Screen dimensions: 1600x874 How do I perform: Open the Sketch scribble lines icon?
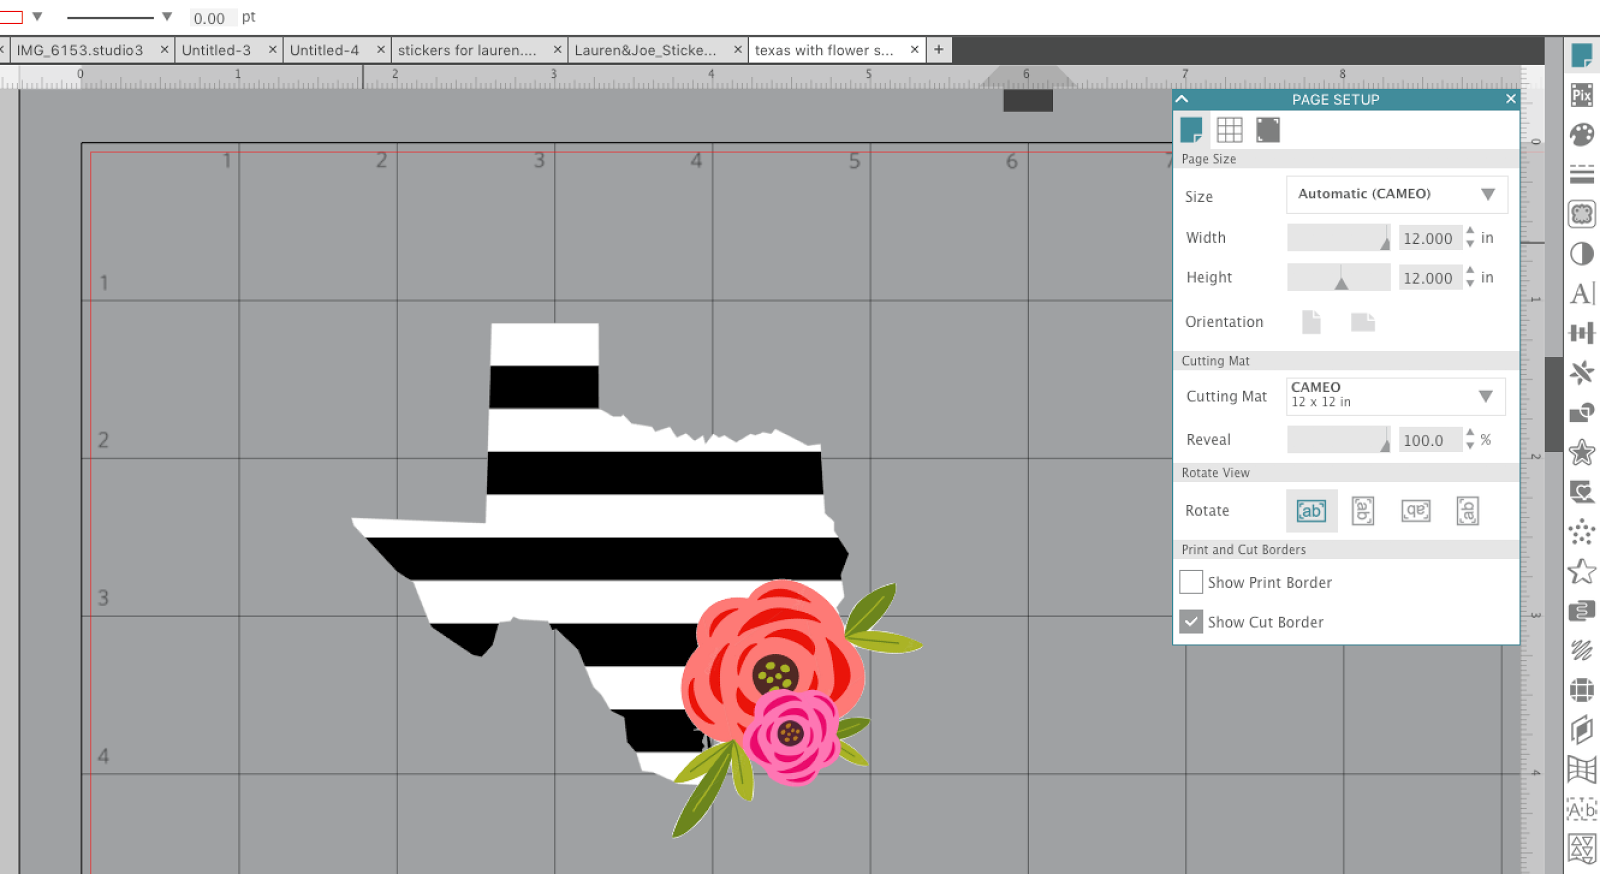point(1581,651)
